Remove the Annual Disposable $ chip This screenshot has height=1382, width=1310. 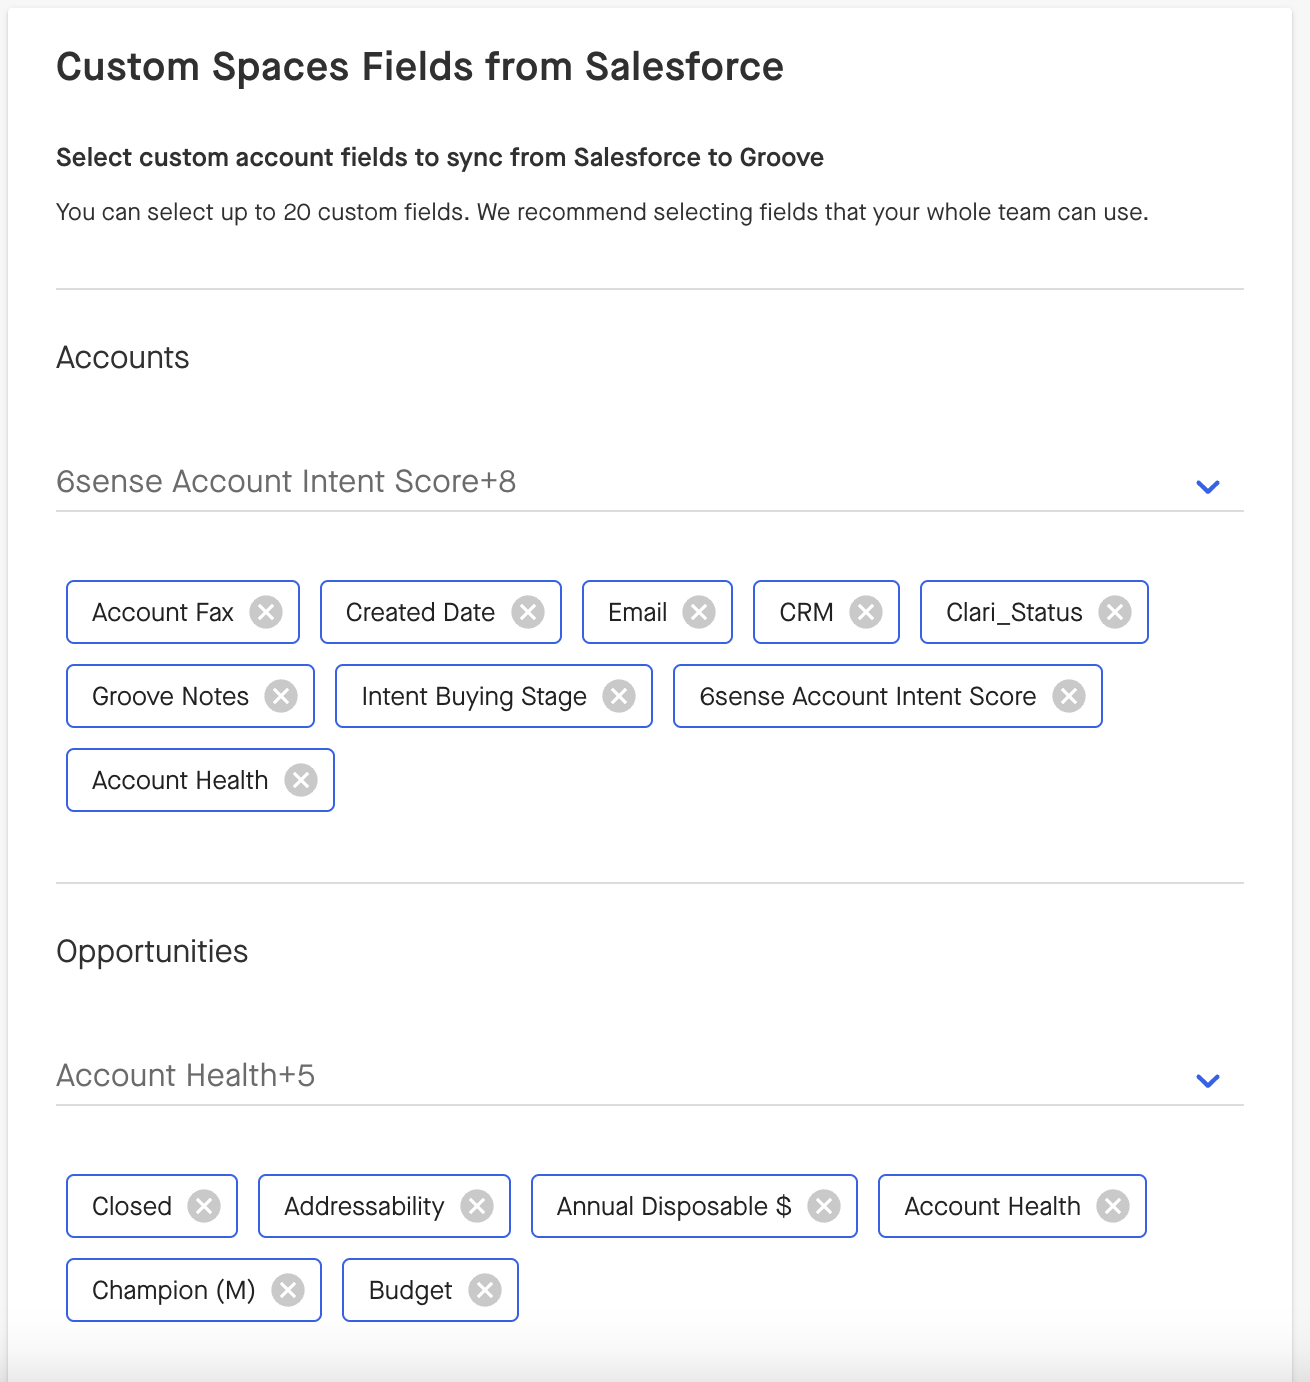(824, 1206)
